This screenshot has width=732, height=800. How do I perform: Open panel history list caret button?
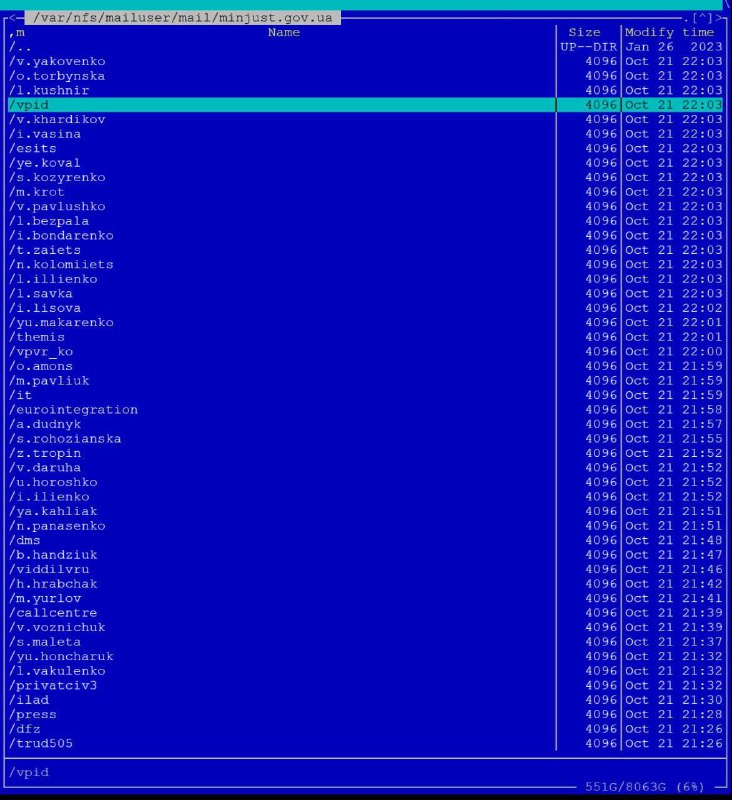[x=702, y=18]
